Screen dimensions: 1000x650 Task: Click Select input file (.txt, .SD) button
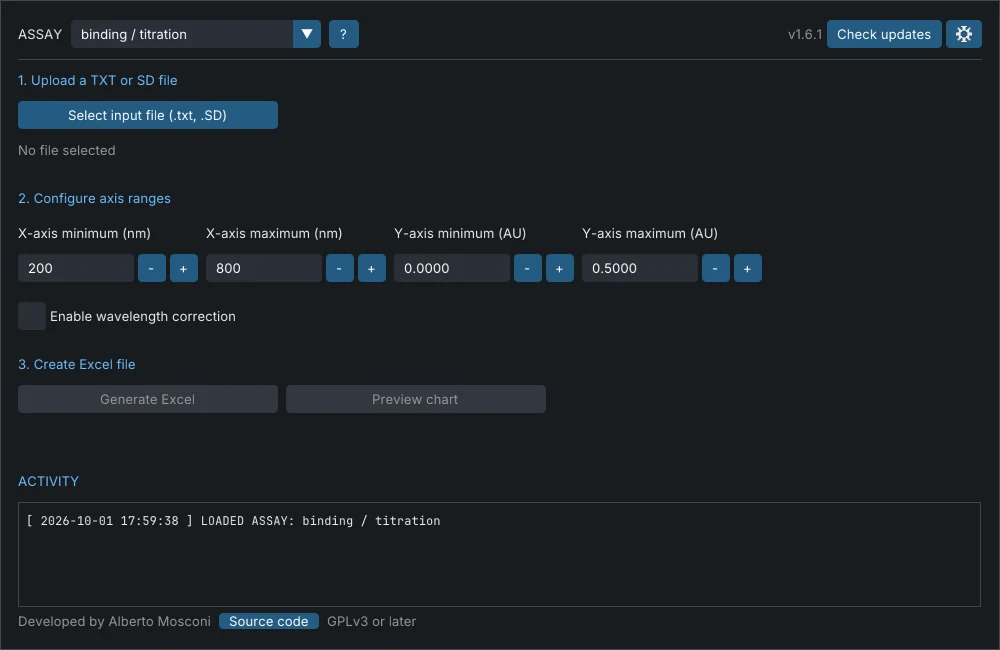tap(148, 115)
